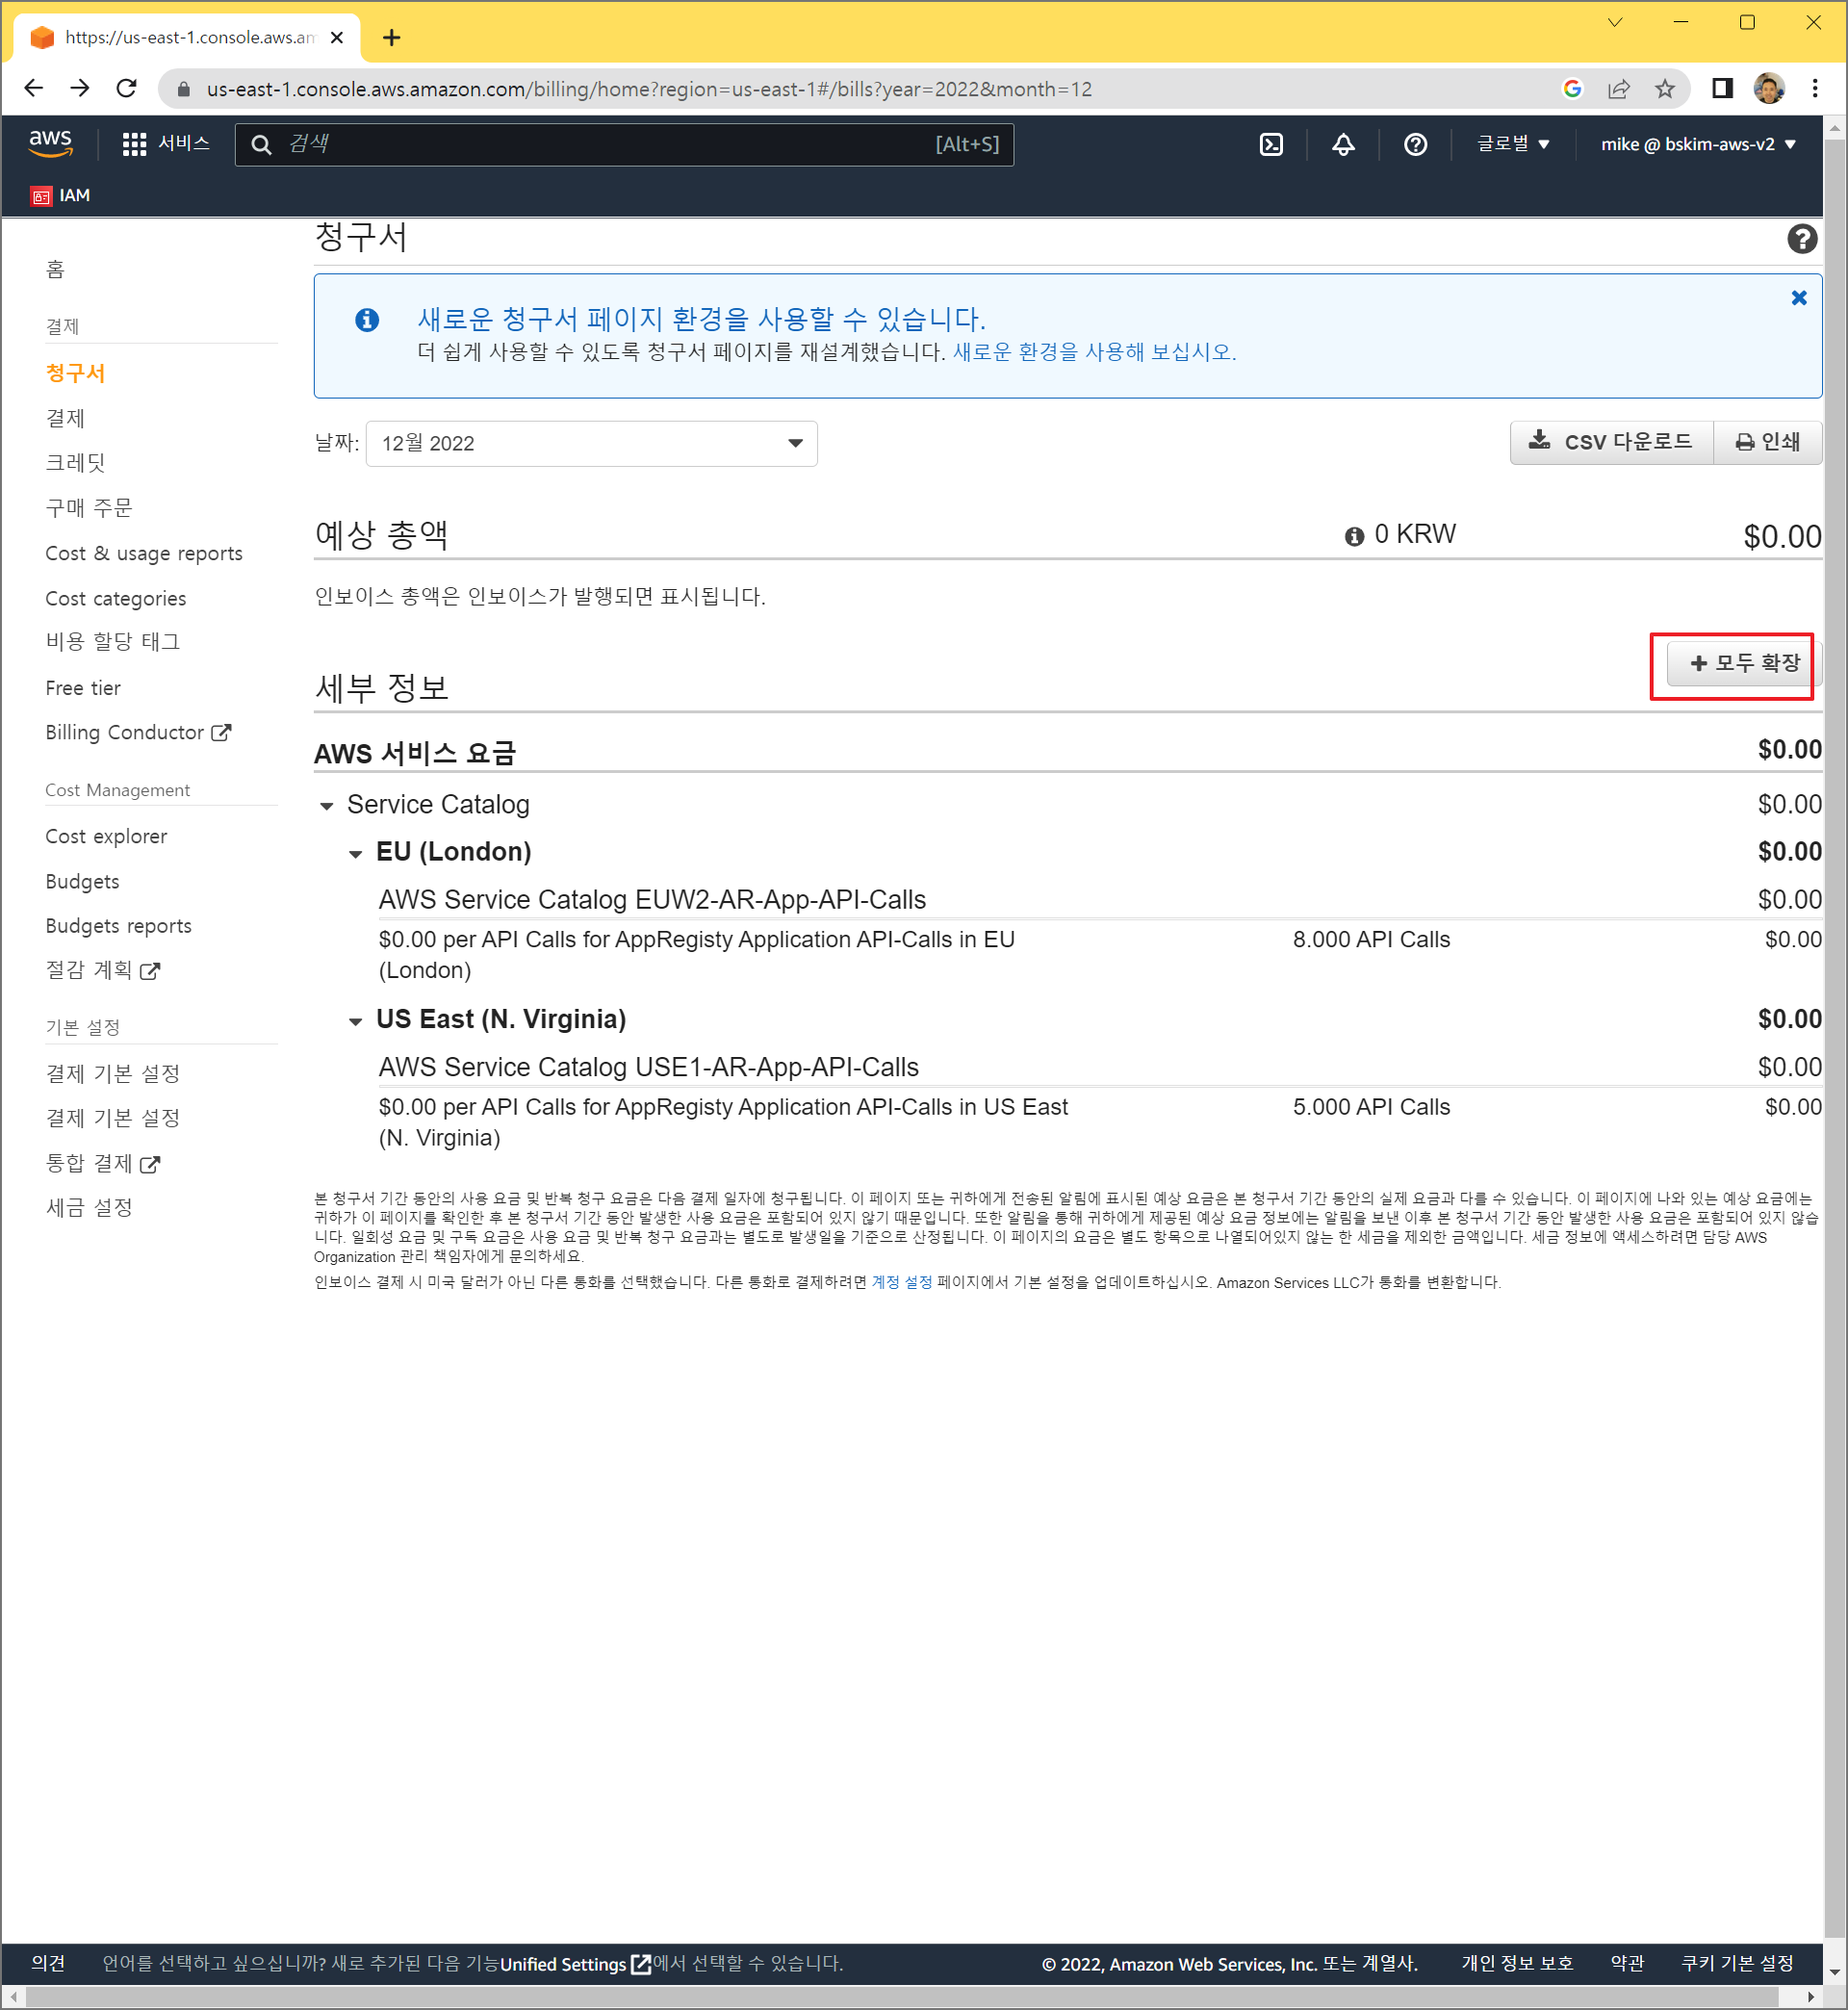Open the 서비스 services grid menu

(x=165, y=144)
